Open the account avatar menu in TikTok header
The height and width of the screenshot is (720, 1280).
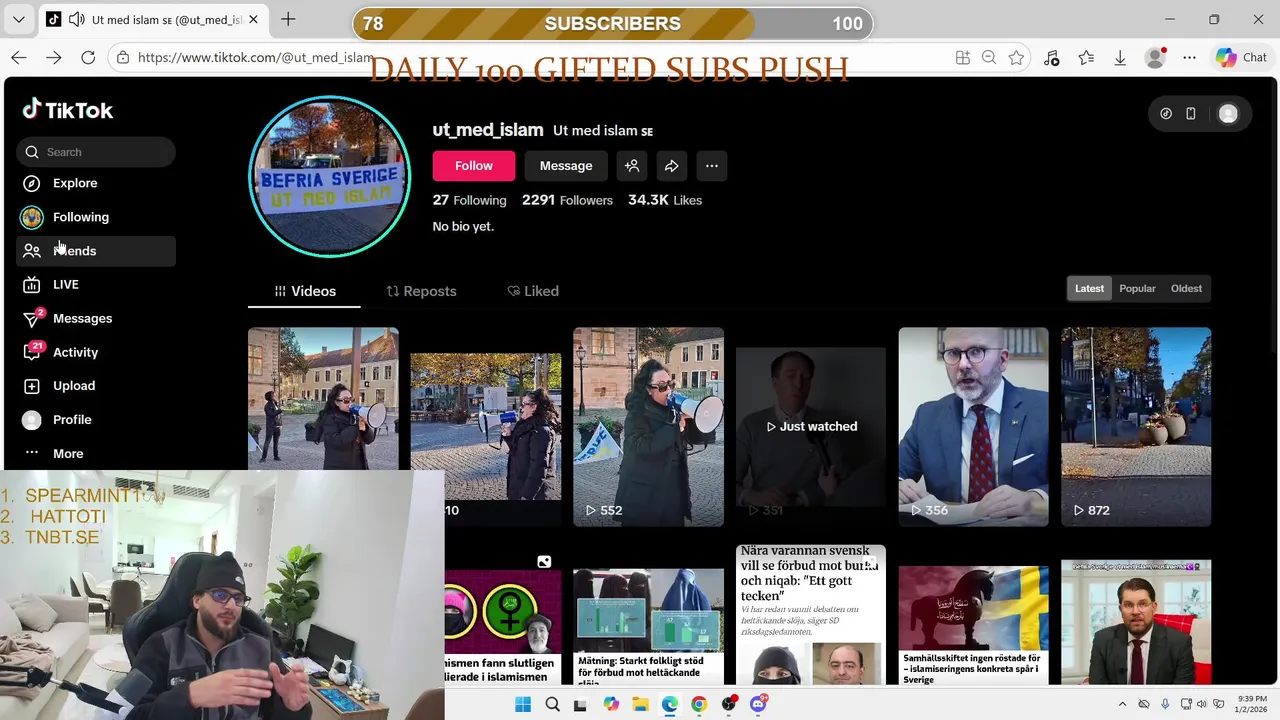tap(1228, 114)
